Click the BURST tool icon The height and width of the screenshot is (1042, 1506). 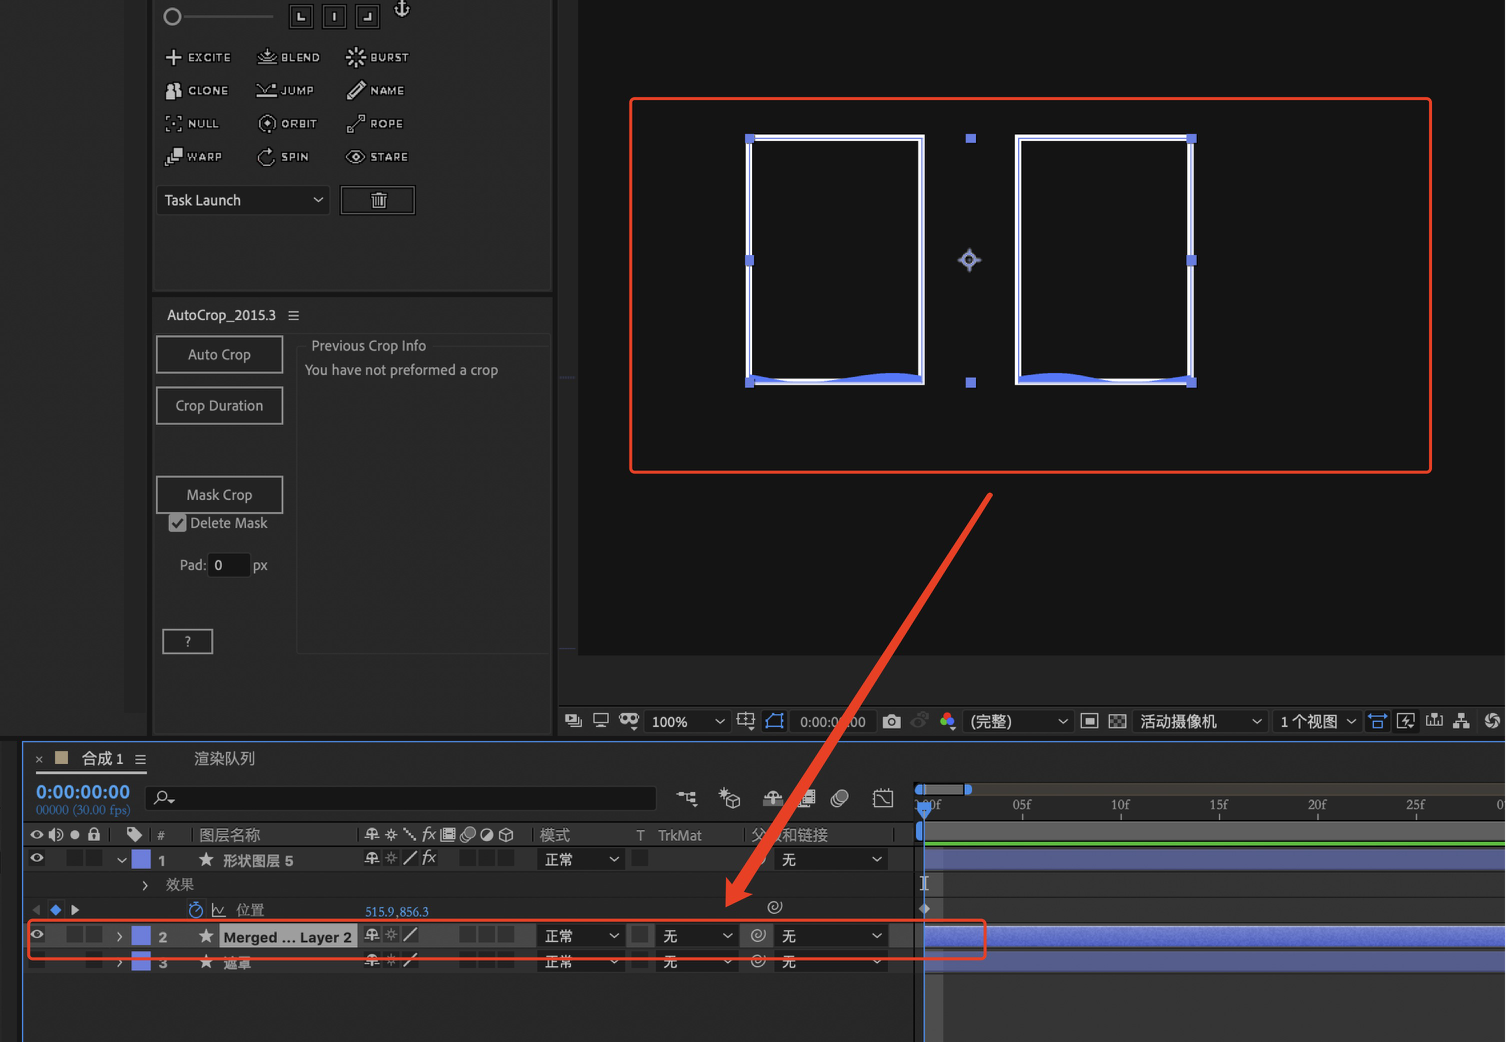click(355, 57)
